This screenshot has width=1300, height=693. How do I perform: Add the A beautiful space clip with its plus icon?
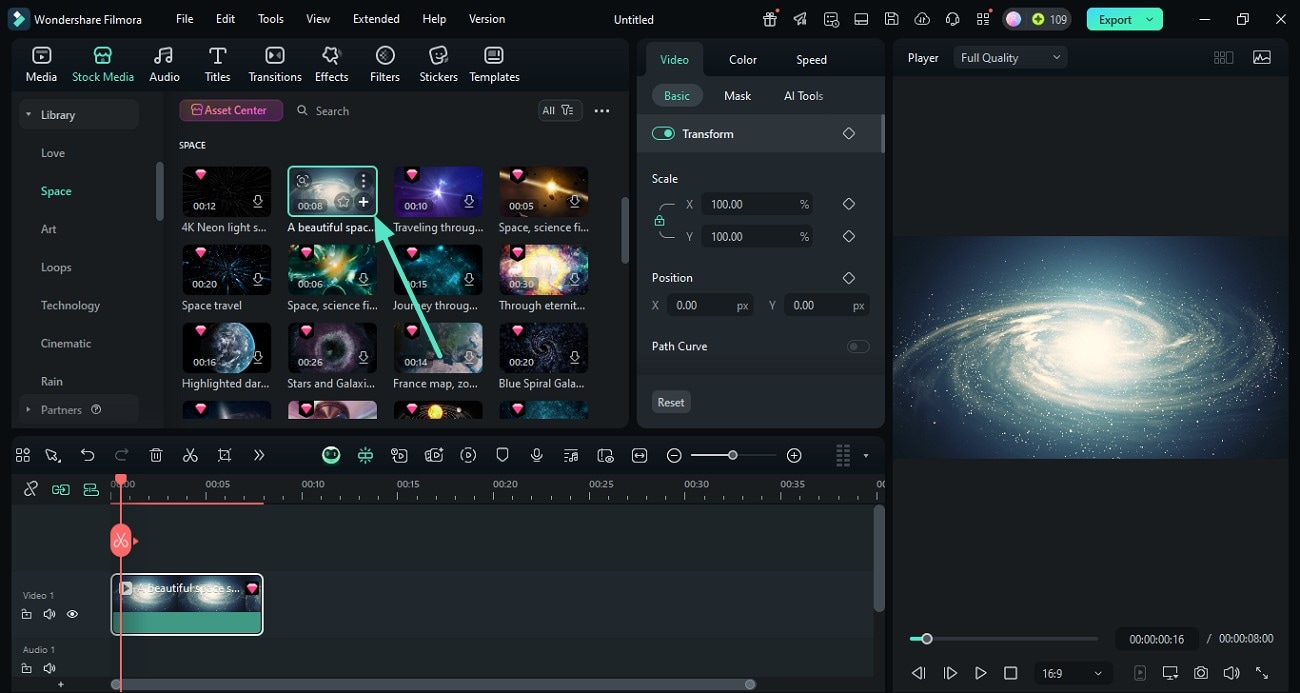click(363, 202)
